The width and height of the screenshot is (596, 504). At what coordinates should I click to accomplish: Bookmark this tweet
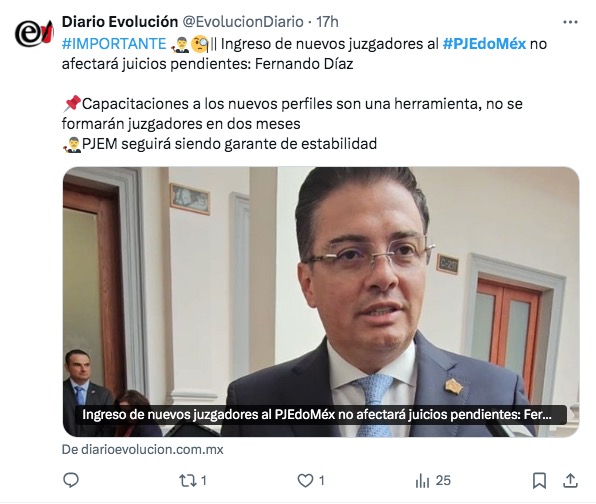(539, 481)
